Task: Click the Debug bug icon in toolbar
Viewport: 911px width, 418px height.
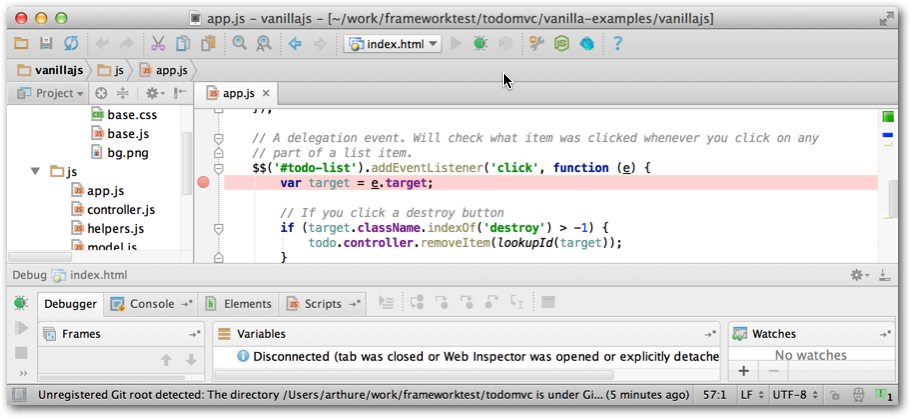Action: click(x=480, y=44)
